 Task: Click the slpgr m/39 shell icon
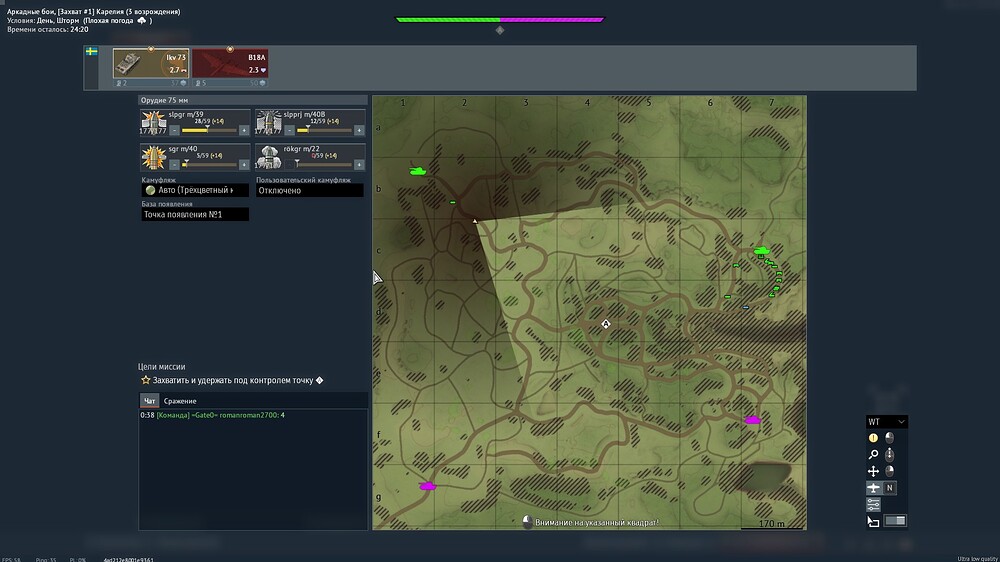[153, 122]
